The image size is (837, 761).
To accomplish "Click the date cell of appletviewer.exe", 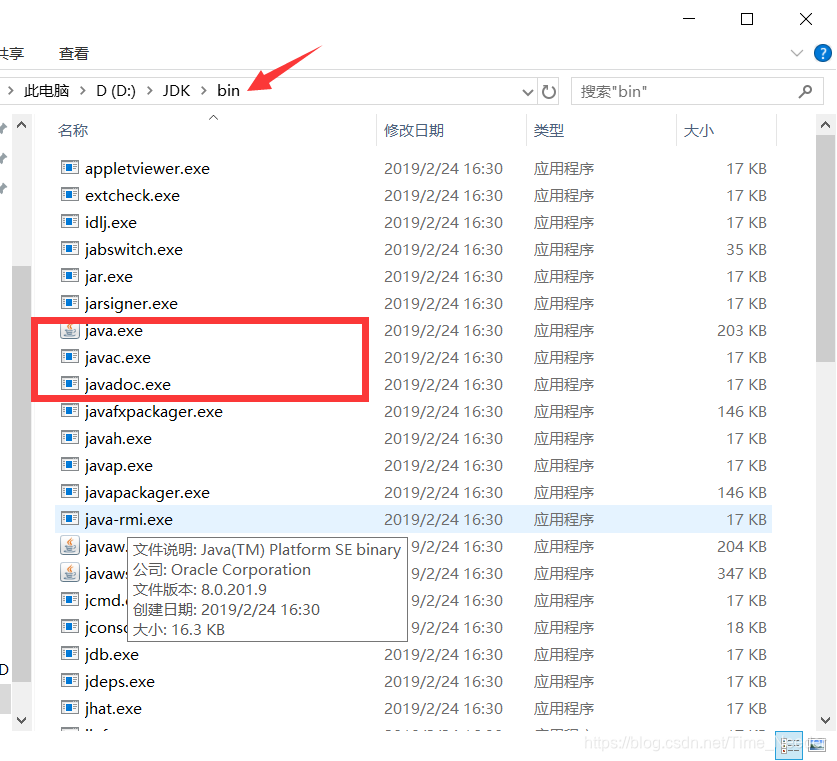I will [x=443, y=169].
